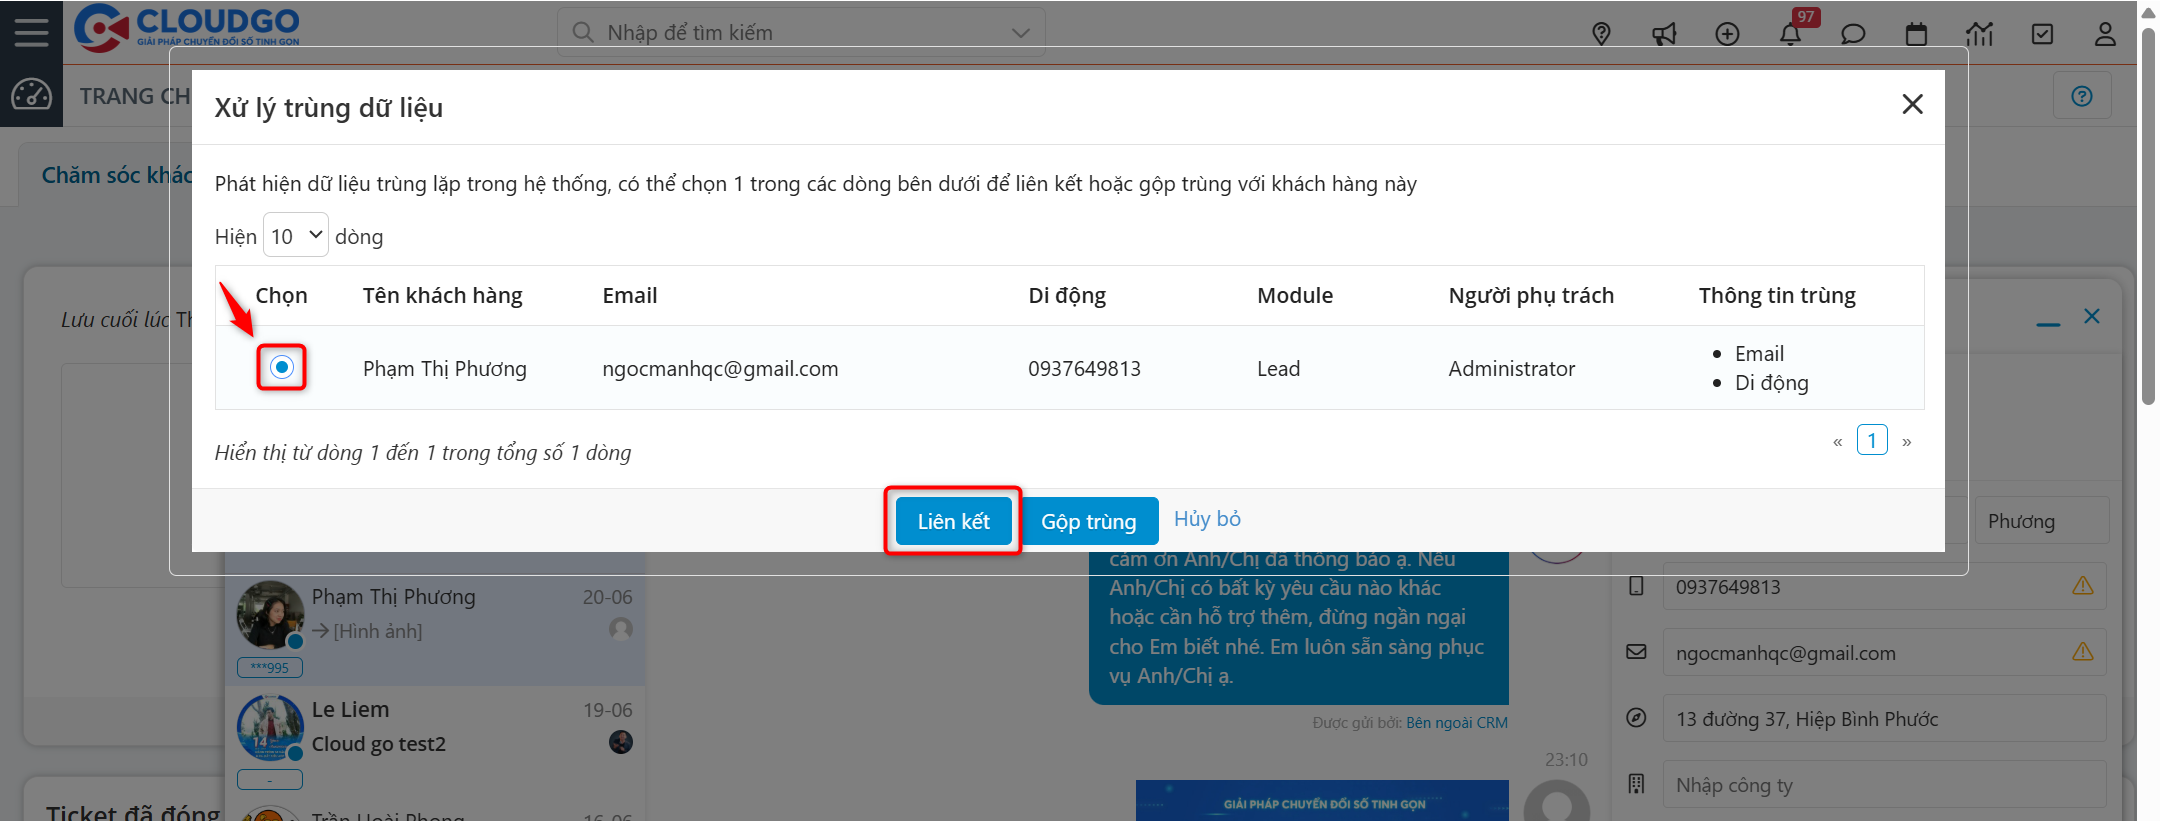The width and height of the screenshot is (2160, 821).
Task: Click the previous page « arrow
Action: coord(1837,441)
